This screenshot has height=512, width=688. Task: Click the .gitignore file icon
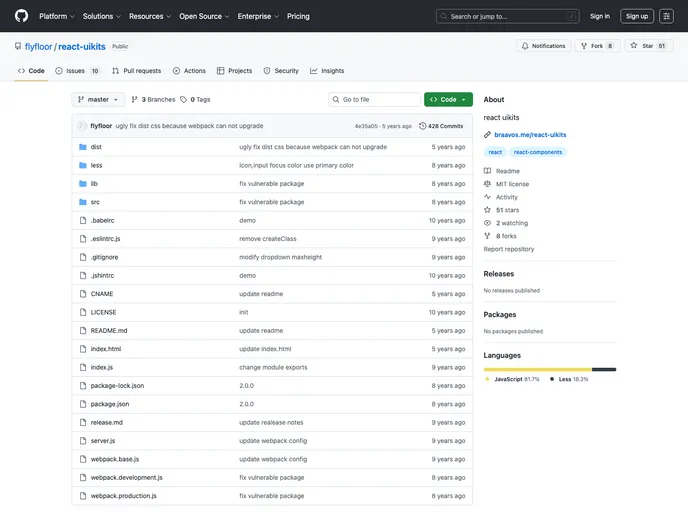click(x=82, y=257)
